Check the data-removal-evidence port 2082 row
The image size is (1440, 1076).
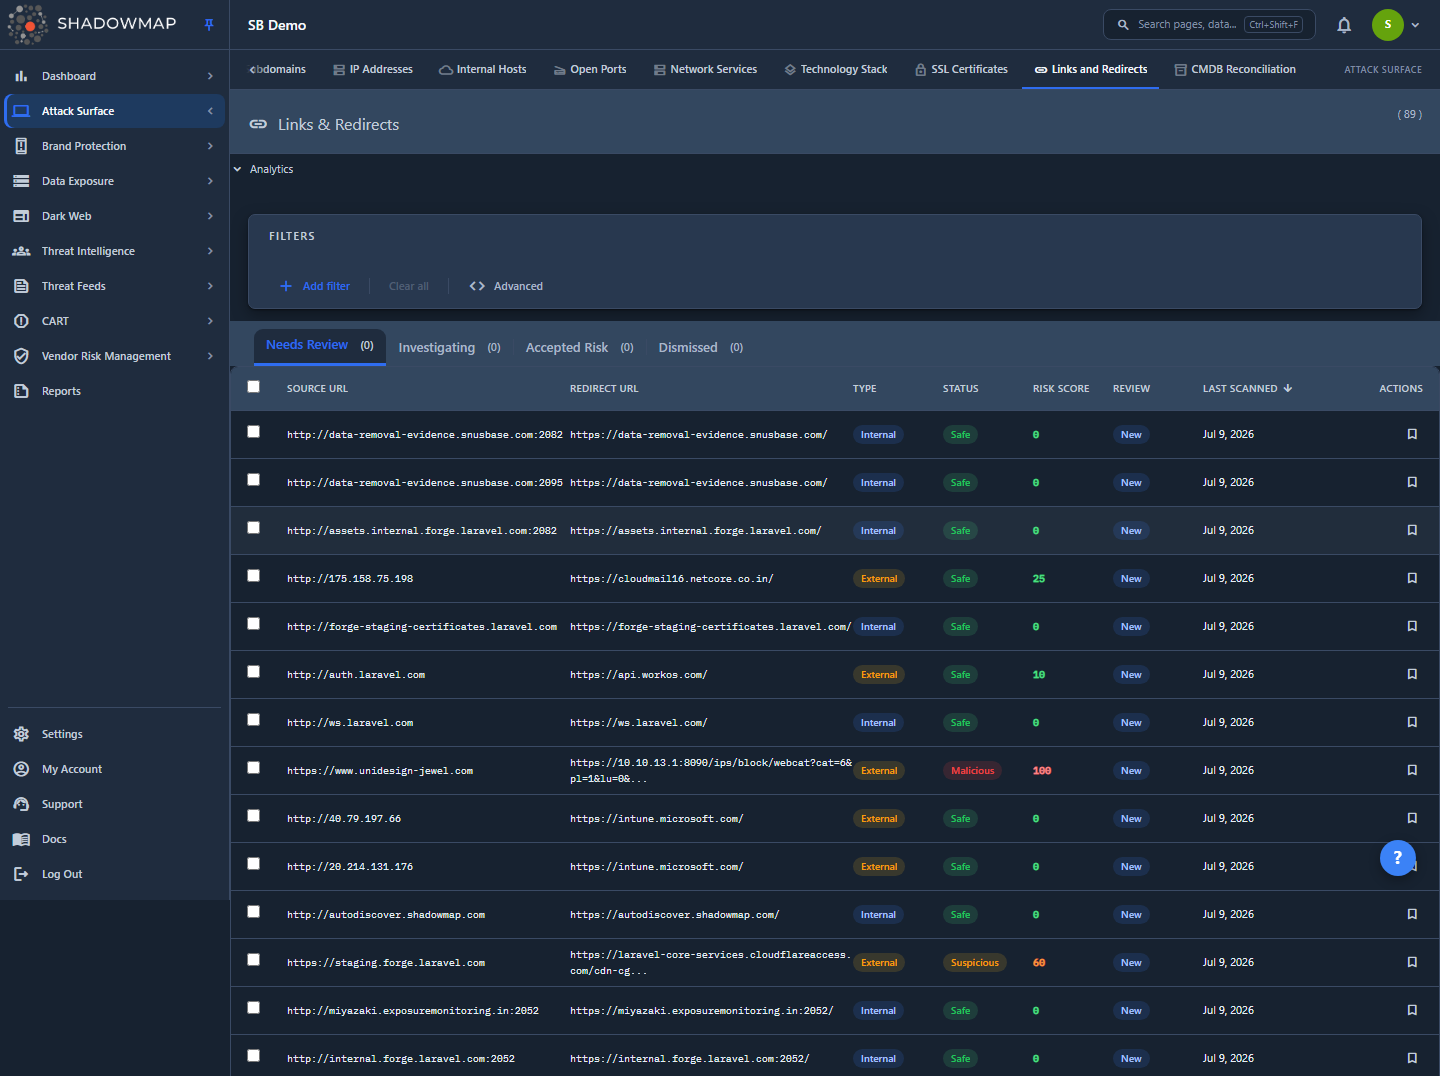click(254, 432)
